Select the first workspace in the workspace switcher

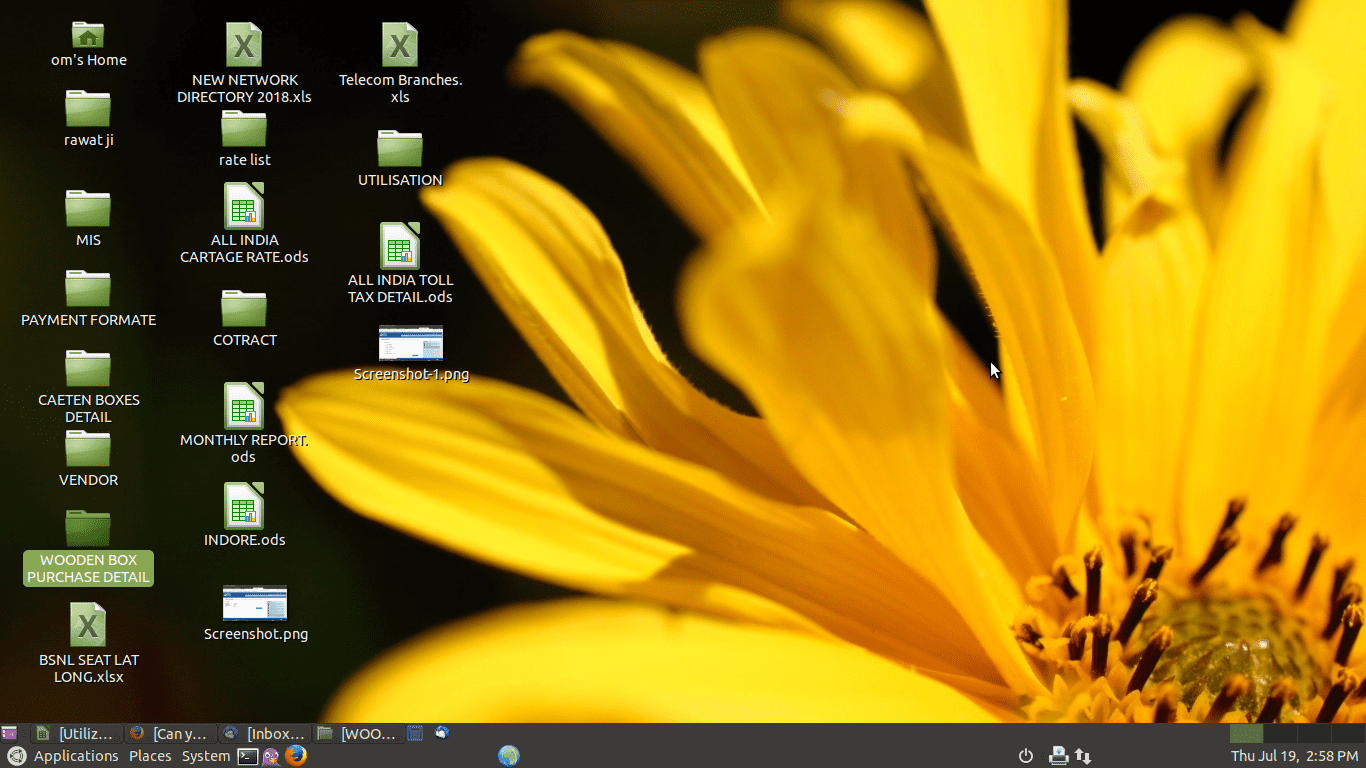(x=1247, y=733)
